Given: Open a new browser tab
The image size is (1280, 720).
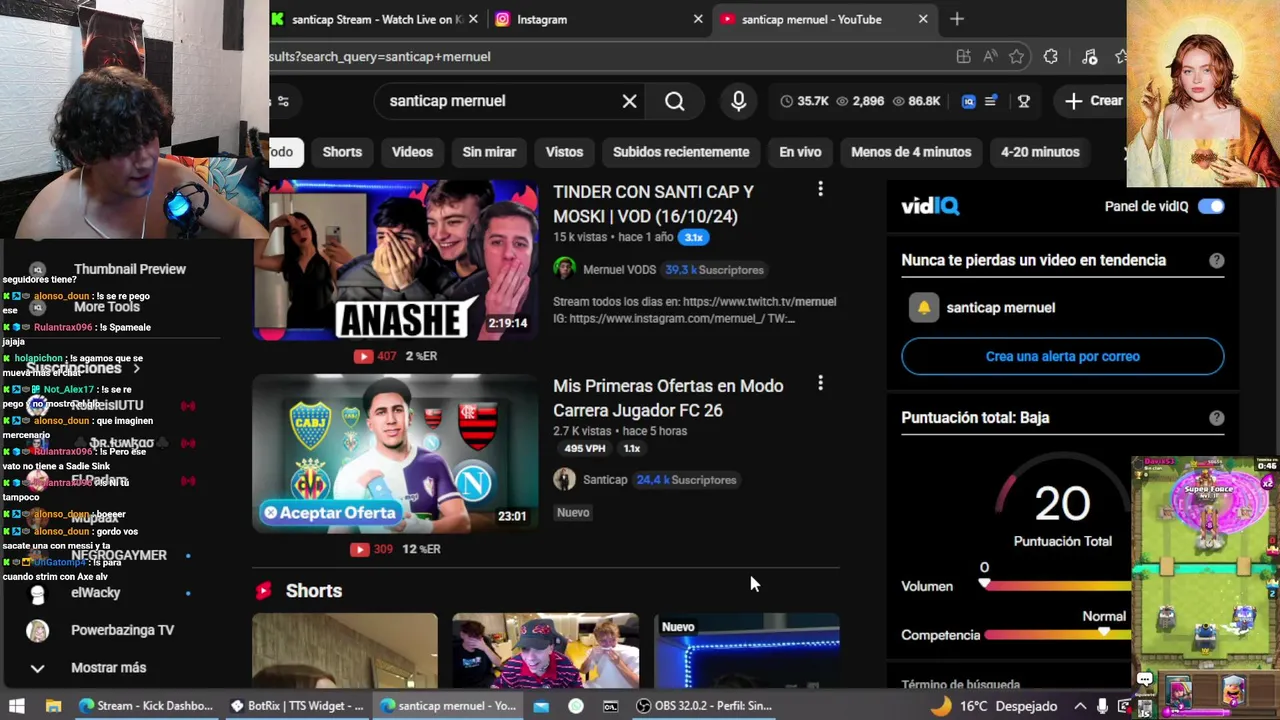Looking at the screenshot, I should pos(957,19).
